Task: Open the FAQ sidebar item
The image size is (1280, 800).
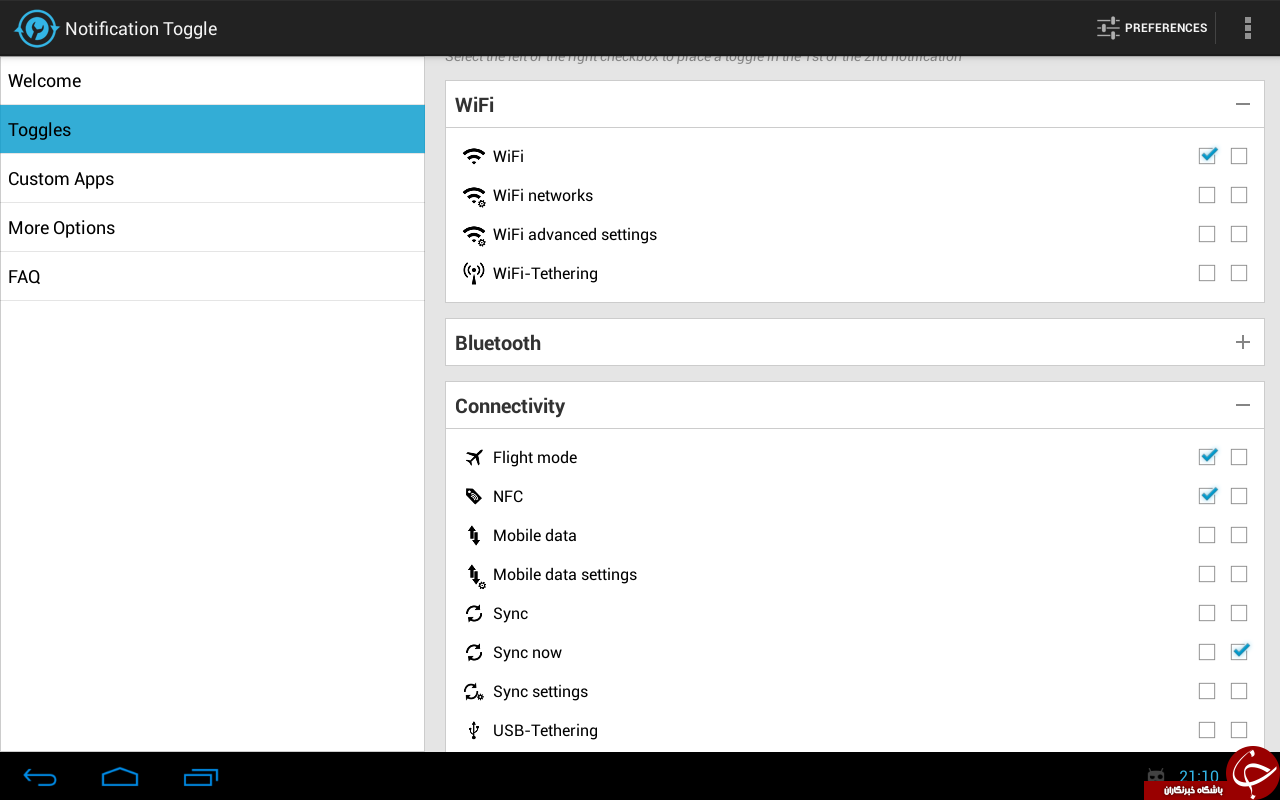Action: [x=212, y=277]
